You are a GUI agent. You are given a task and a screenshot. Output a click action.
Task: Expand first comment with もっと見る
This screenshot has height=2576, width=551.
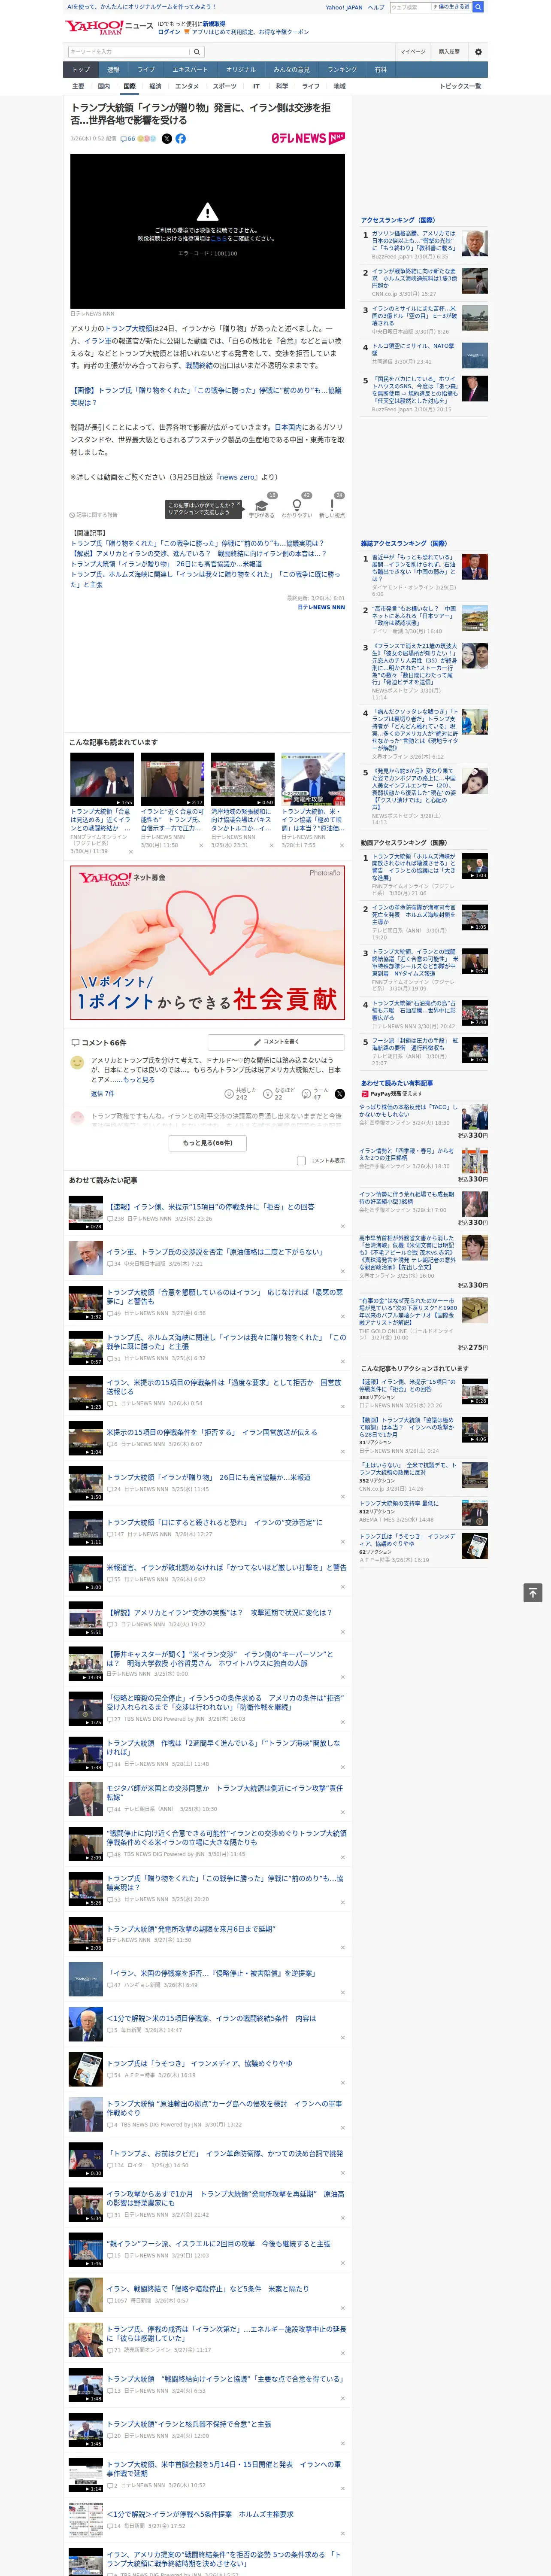click(x=138, y=1080)
